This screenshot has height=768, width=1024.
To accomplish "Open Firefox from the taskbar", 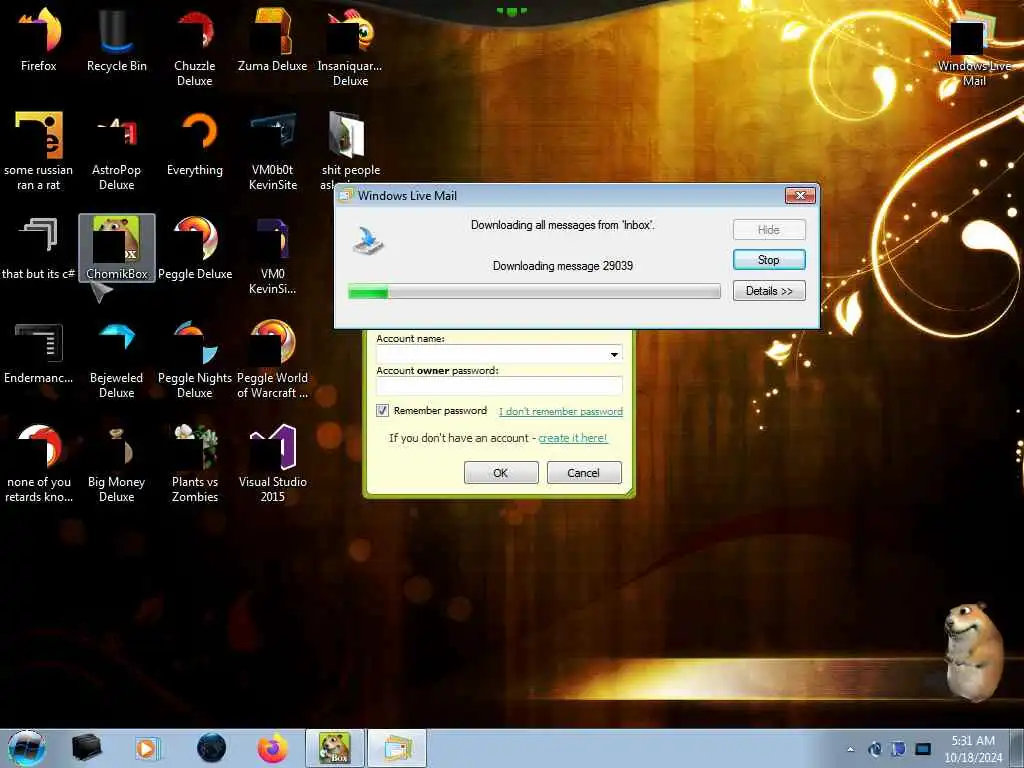I will (272, 748).
